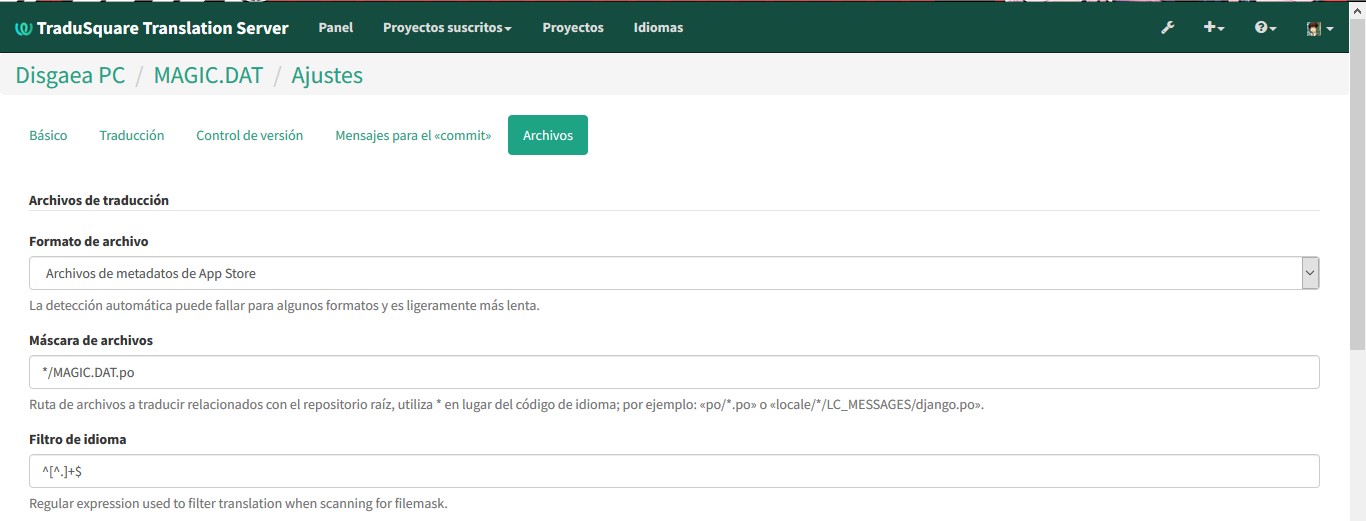Switch to the Básico tab

(x=48, y=135)
